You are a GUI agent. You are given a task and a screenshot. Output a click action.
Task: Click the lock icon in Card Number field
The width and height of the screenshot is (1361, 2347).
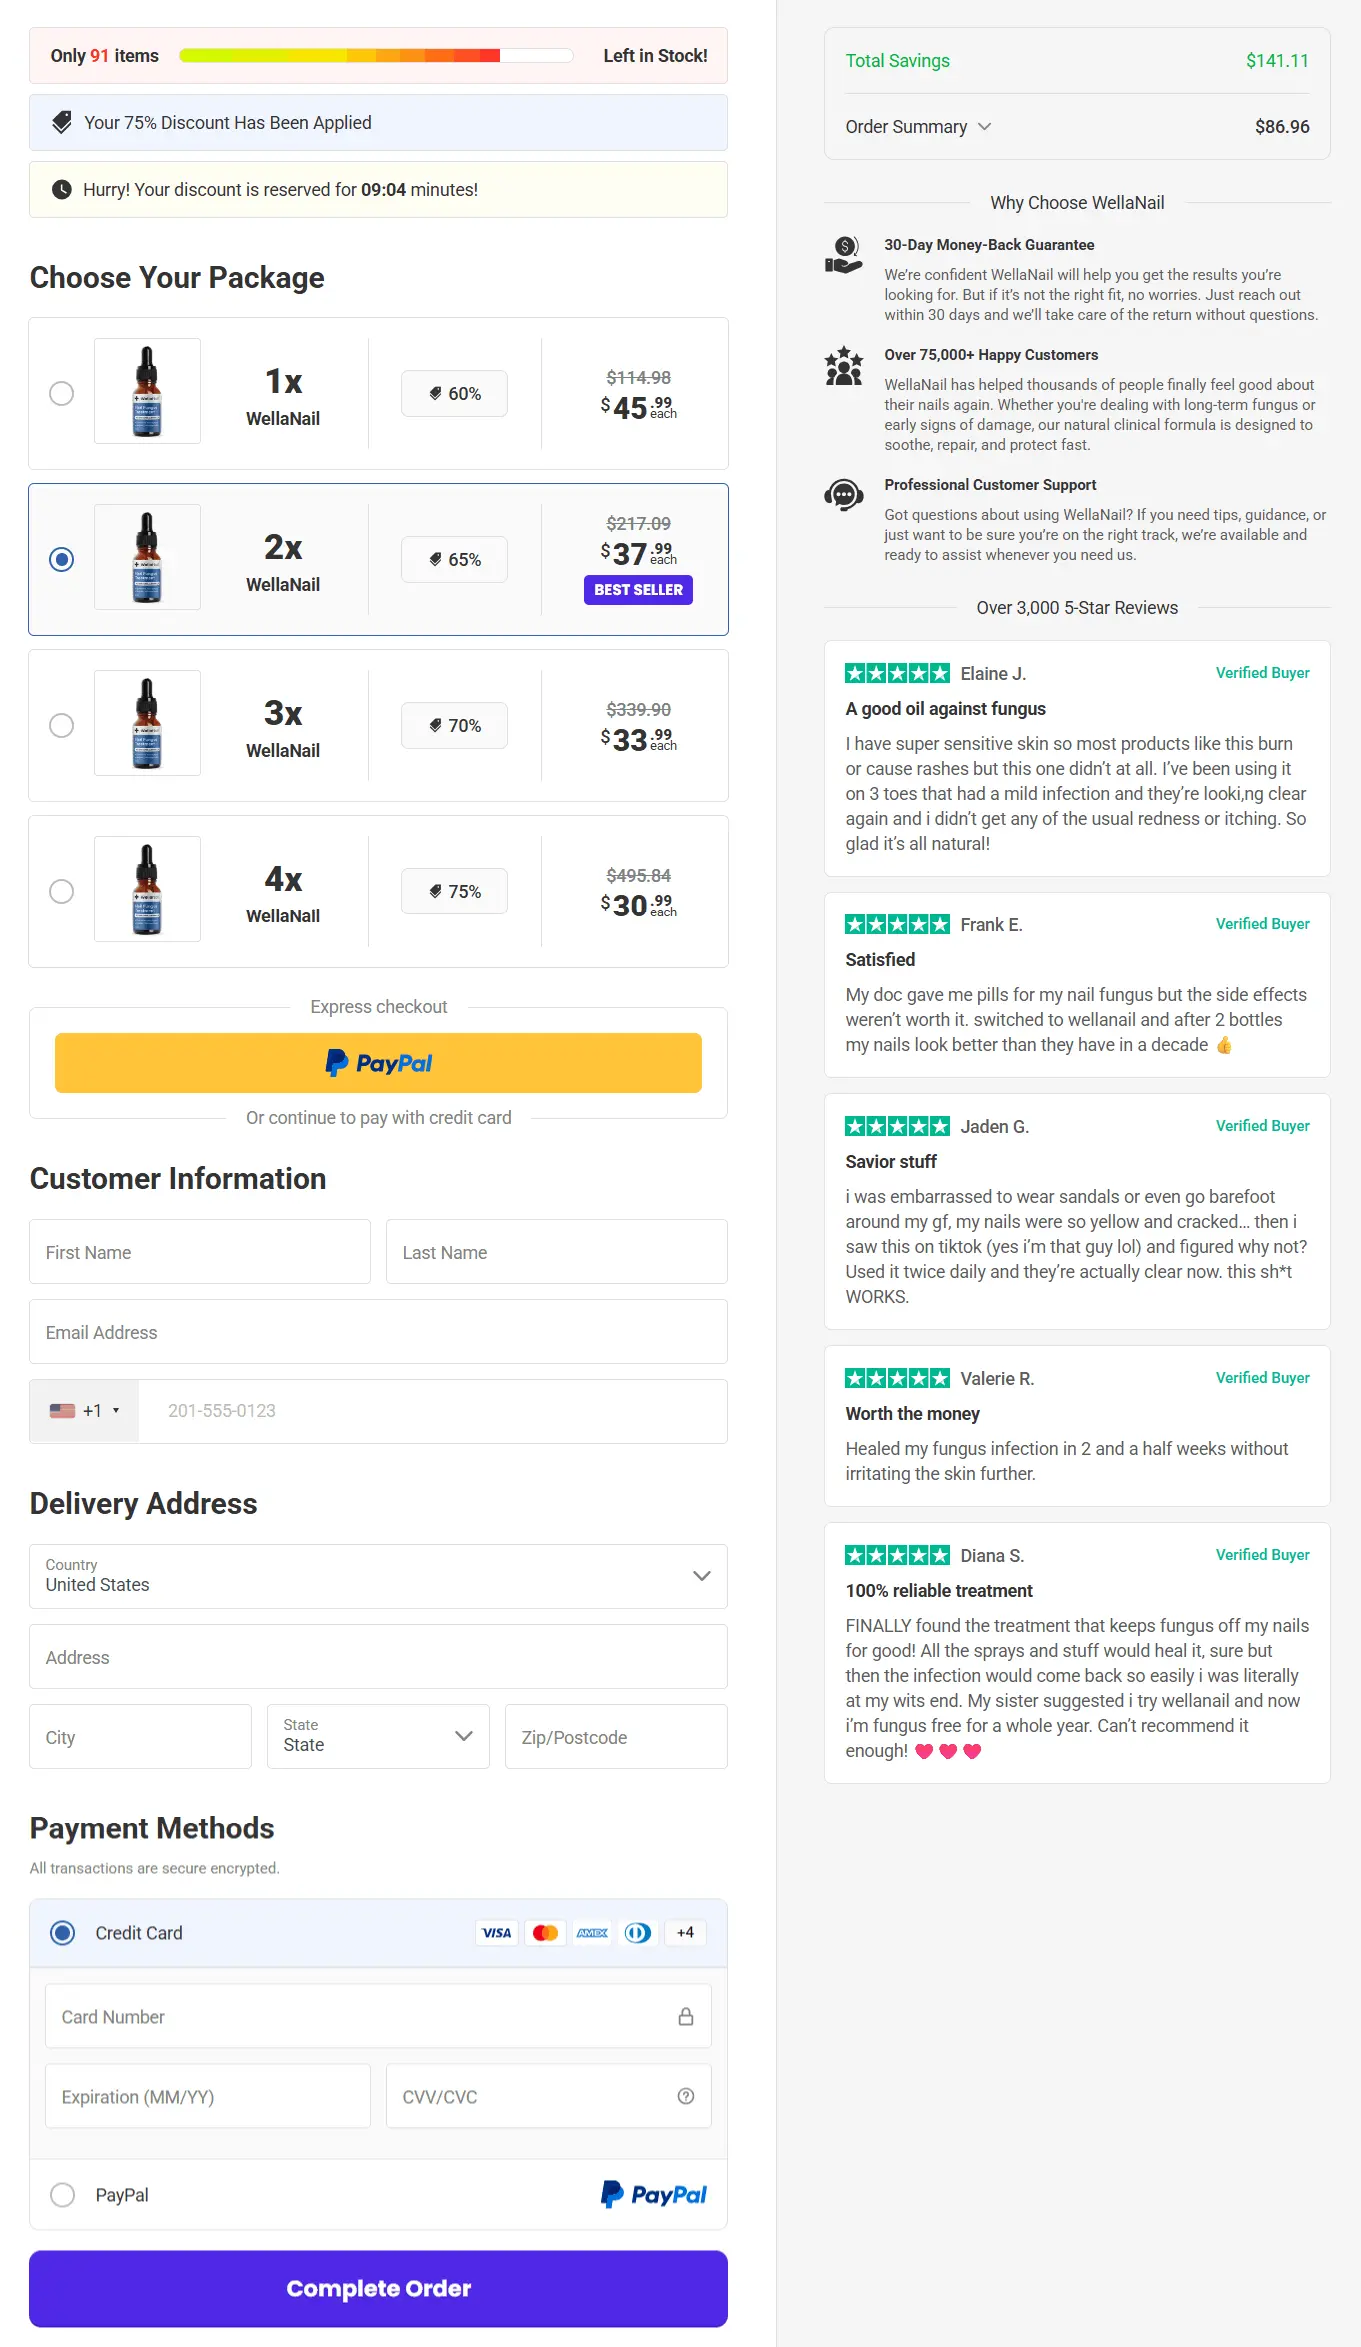pyautogui.click(x=686, y=2017)
